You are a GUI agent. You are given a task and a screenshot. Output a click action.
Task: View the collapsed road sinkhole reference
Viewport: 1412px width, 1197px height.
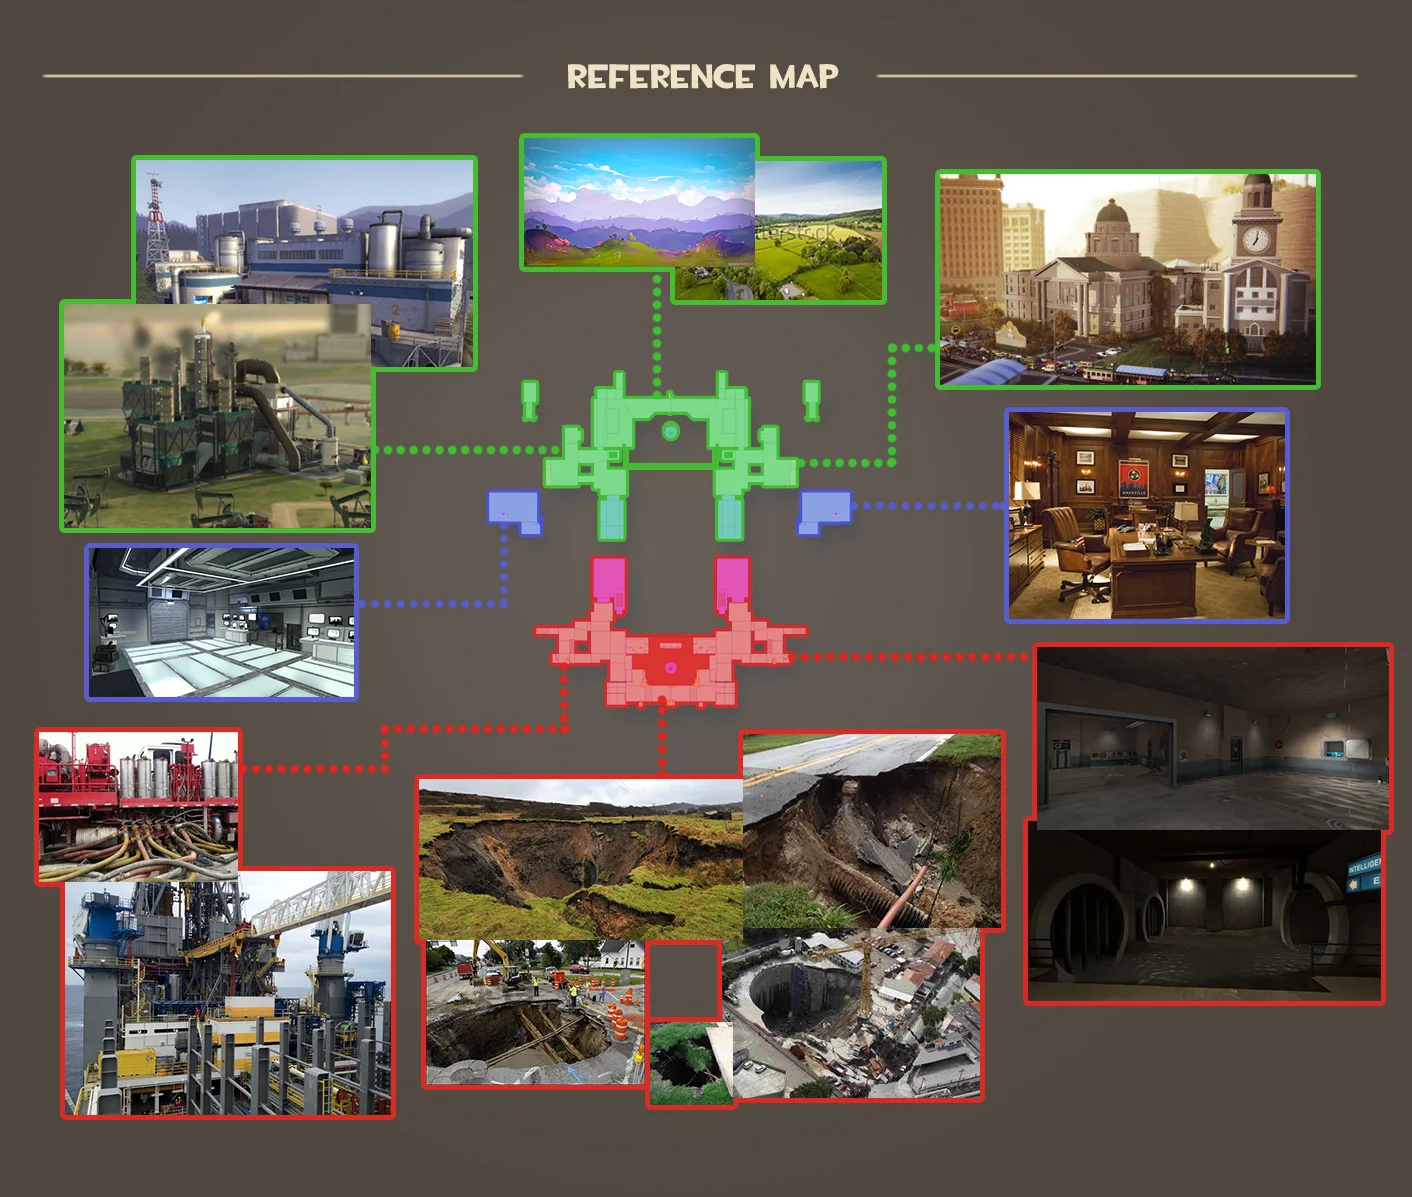(x=875, y=830)
